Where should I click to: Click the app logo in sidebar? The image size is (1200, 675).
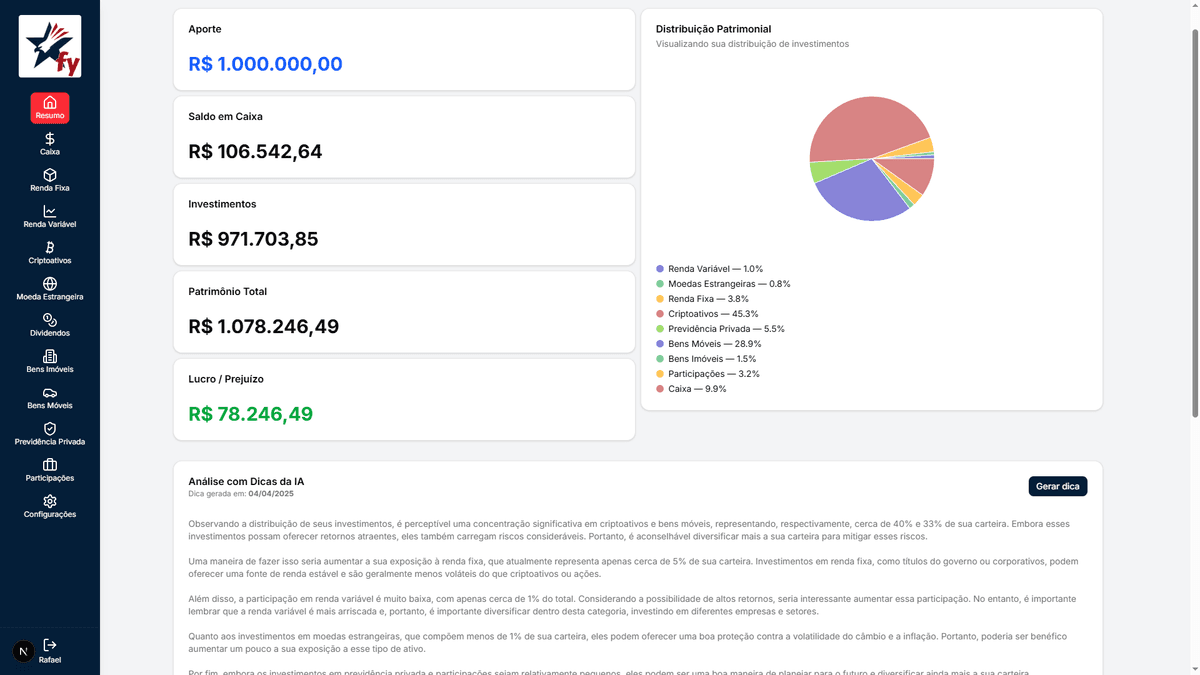[50, 46]
